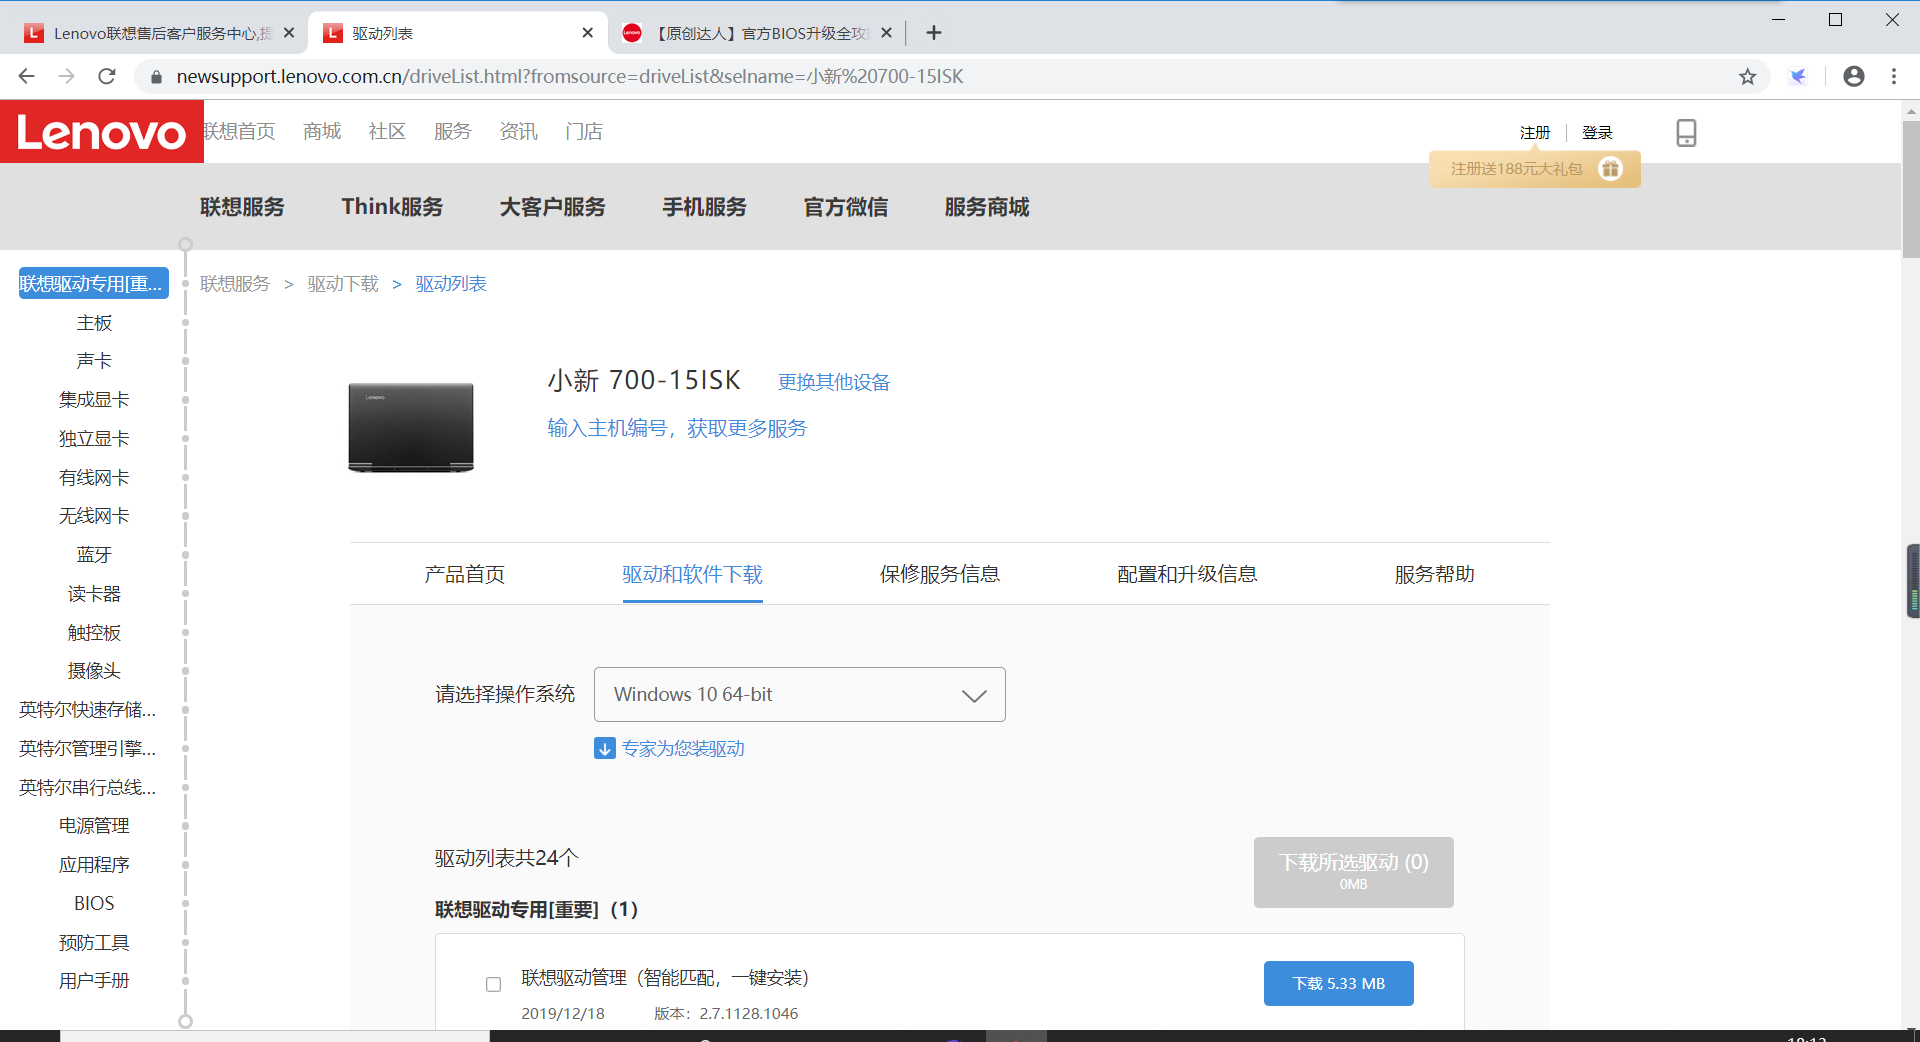
Task: Click 门店 in top menu
Action: point(584,132)
